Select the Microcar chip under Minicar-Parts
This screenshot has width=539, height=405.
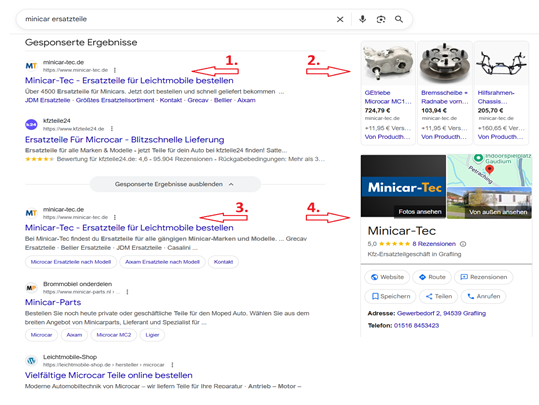41,335
